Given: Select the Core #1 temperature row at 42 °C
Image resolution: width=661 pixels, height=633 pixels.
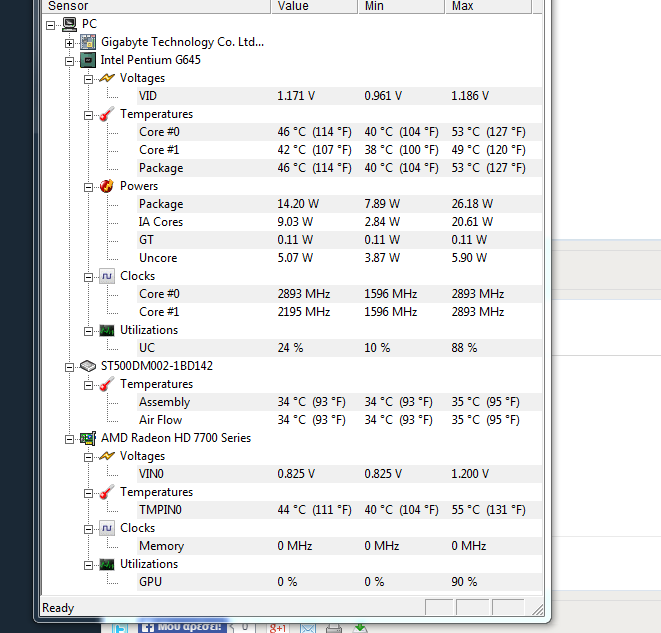Looking at the screenshot, I should click(x=339, y=150).
